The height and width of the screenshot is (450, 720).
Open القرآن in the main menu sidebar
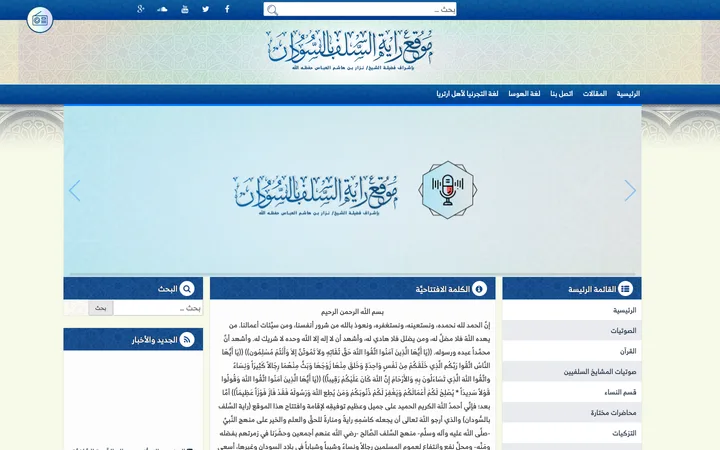572,351
